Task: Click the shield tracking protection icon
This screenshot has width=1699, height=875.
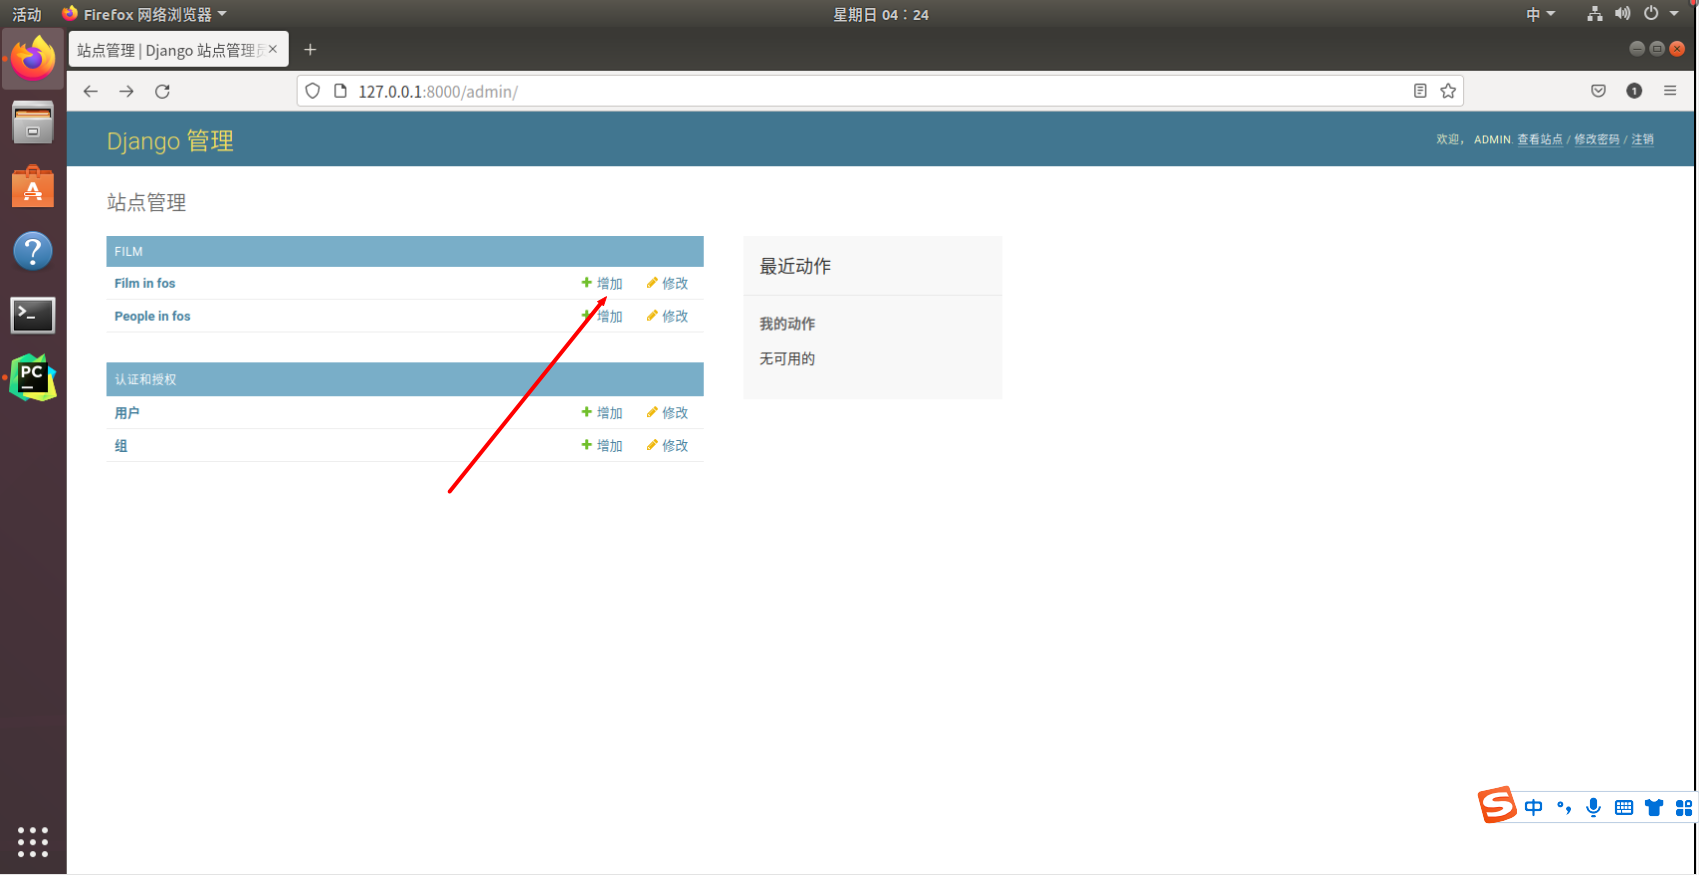Action: 313,91
